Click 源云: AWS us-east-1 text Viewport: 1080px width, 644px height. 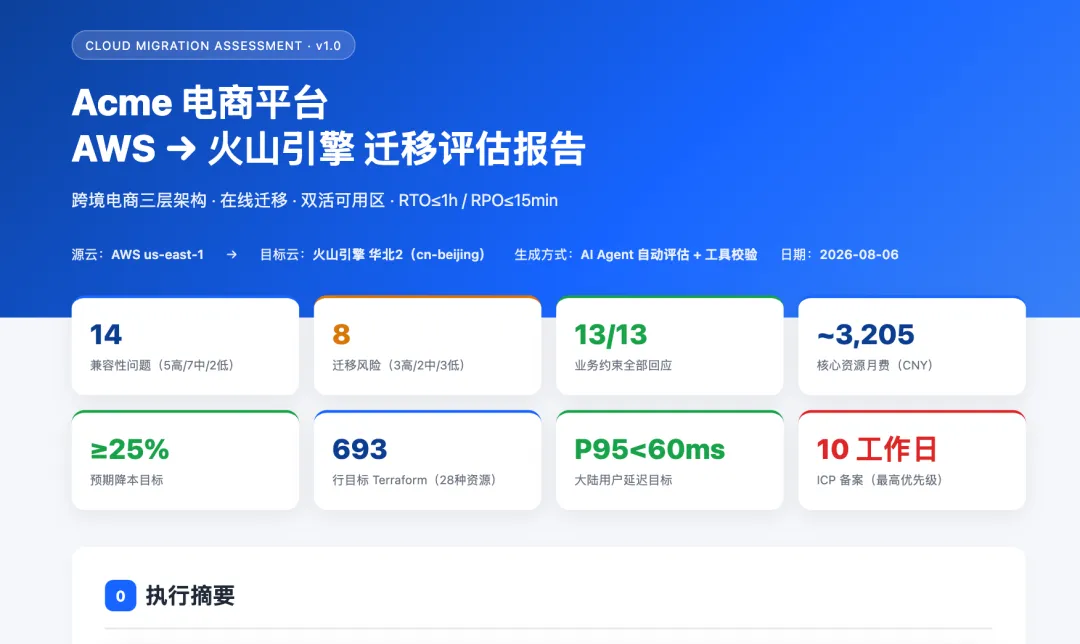[138, 255]
